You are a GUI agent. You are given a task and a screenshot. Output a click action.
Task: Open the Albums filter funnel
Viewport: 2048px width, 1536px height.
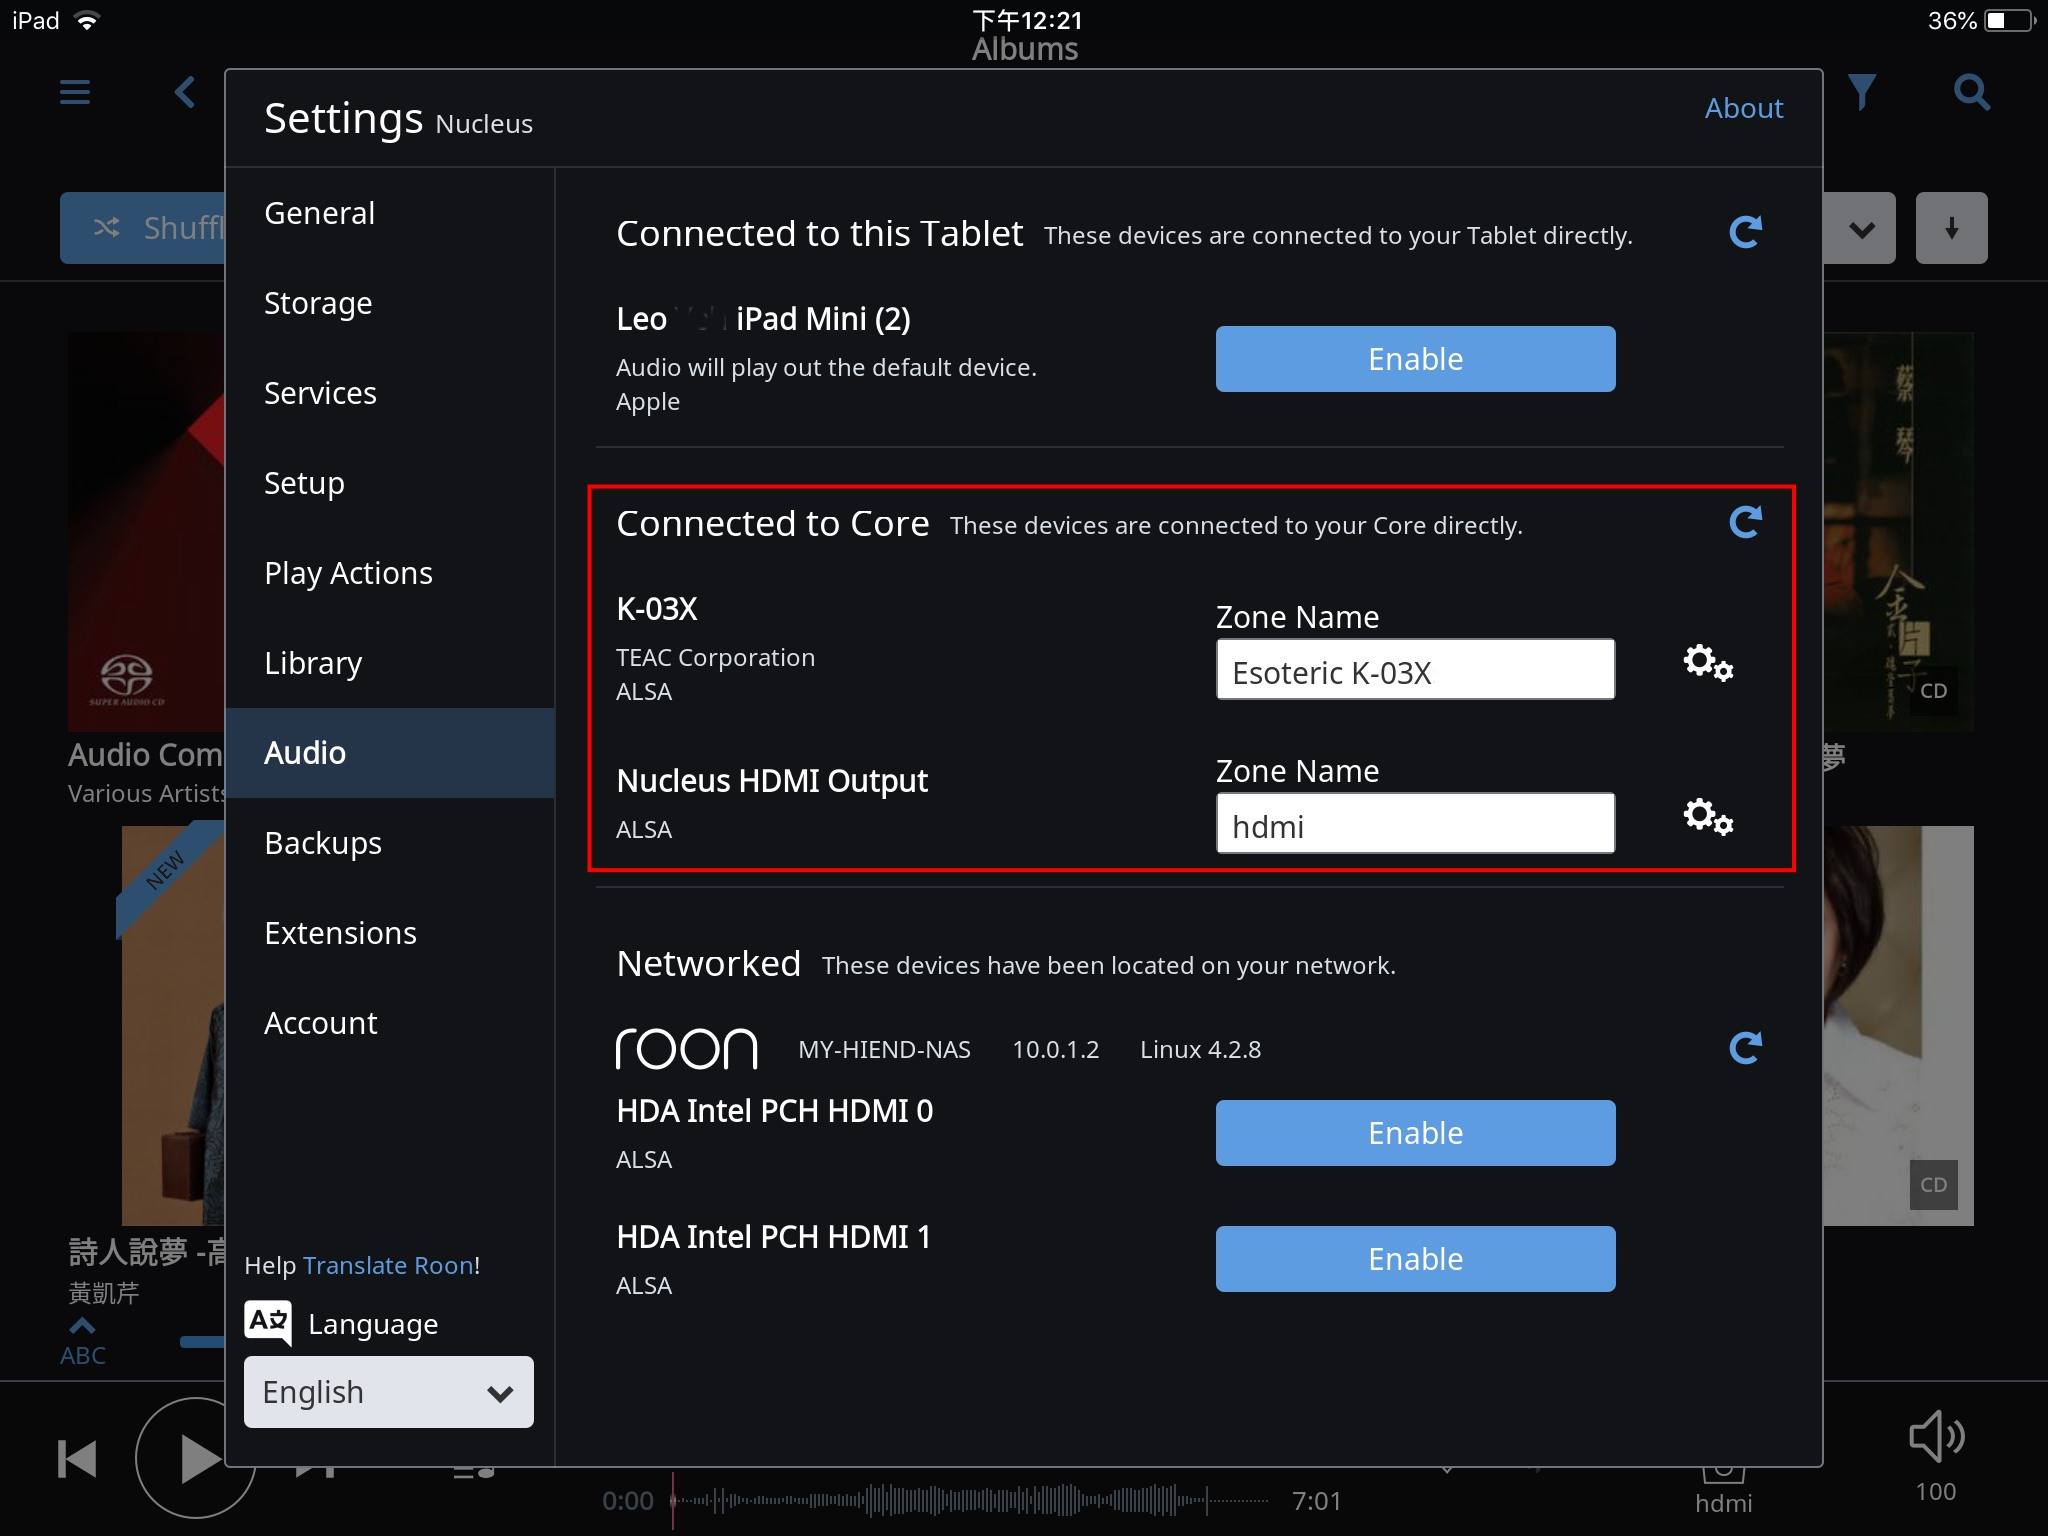(x=1861, y=92)
